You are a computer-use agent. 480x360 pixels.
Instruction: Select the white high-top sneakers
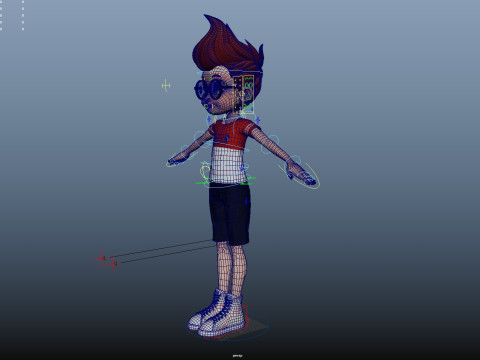pos(218,315)
